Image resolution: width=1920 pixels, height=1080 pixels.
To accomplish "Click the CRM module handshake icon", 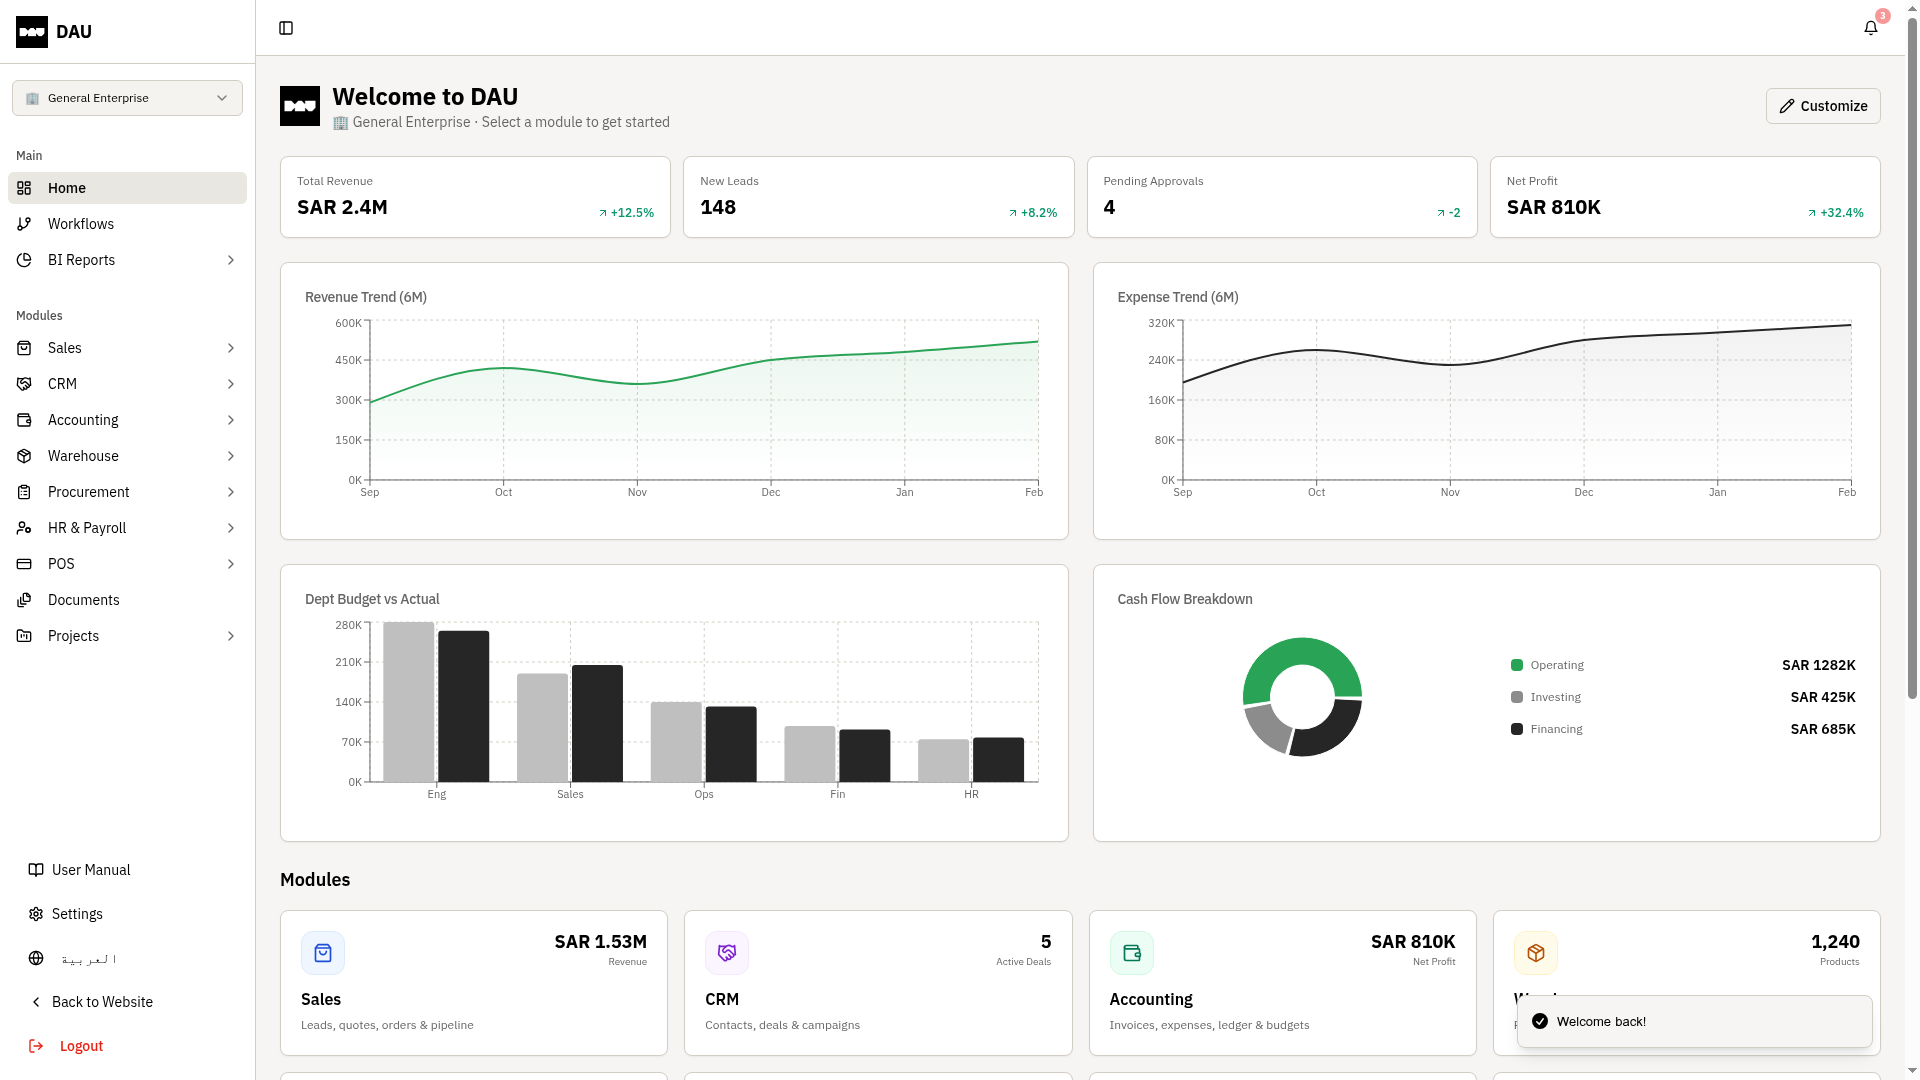I will (x=727, y=953).
